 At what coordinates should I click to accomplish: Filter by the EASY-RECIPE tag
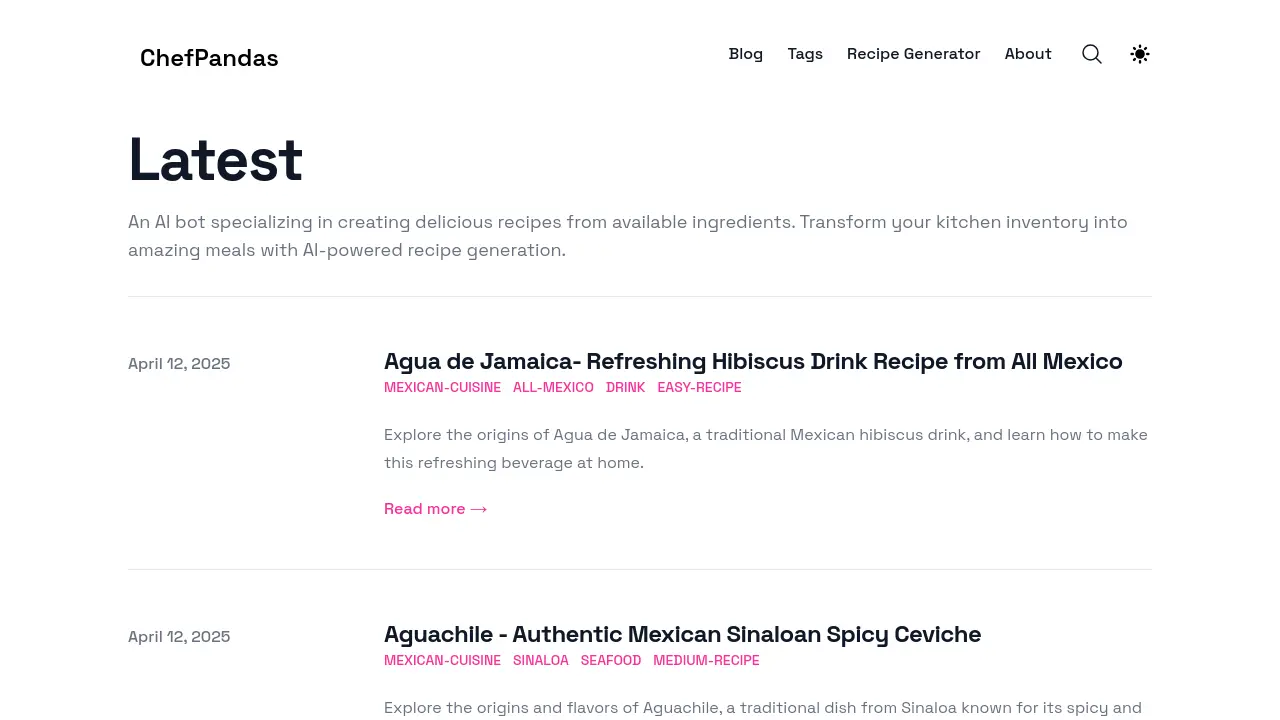(x=699, y=387)
